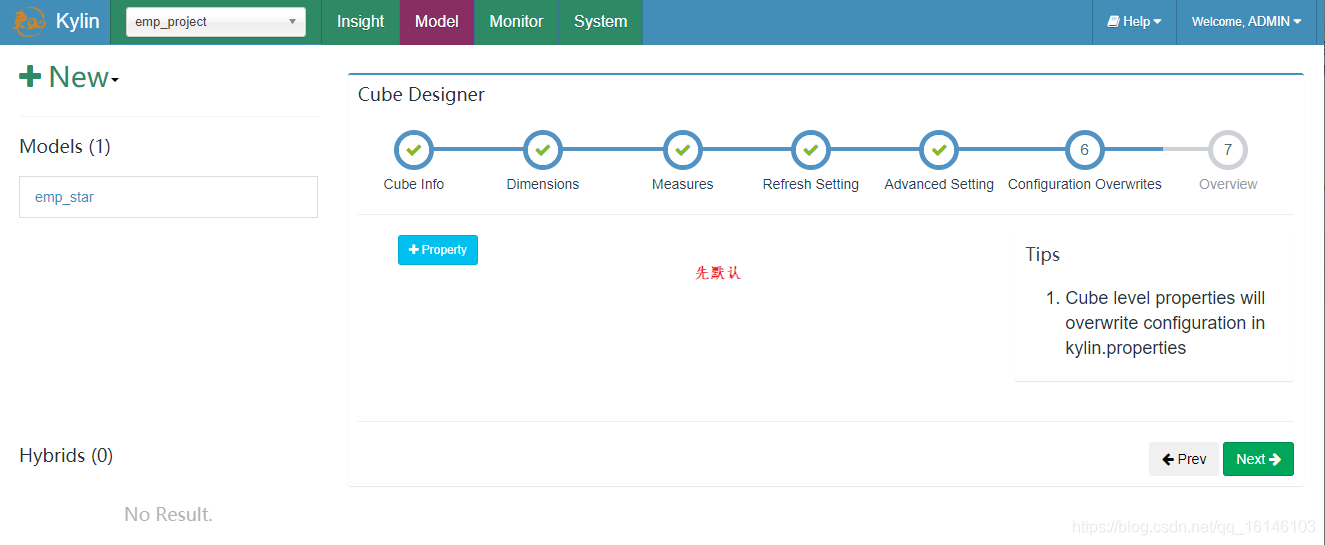Click step 6 Configuration Overwrites circle
Image resolution: width=1325 pixels, height=545 pixels.
click(1084, 150)
